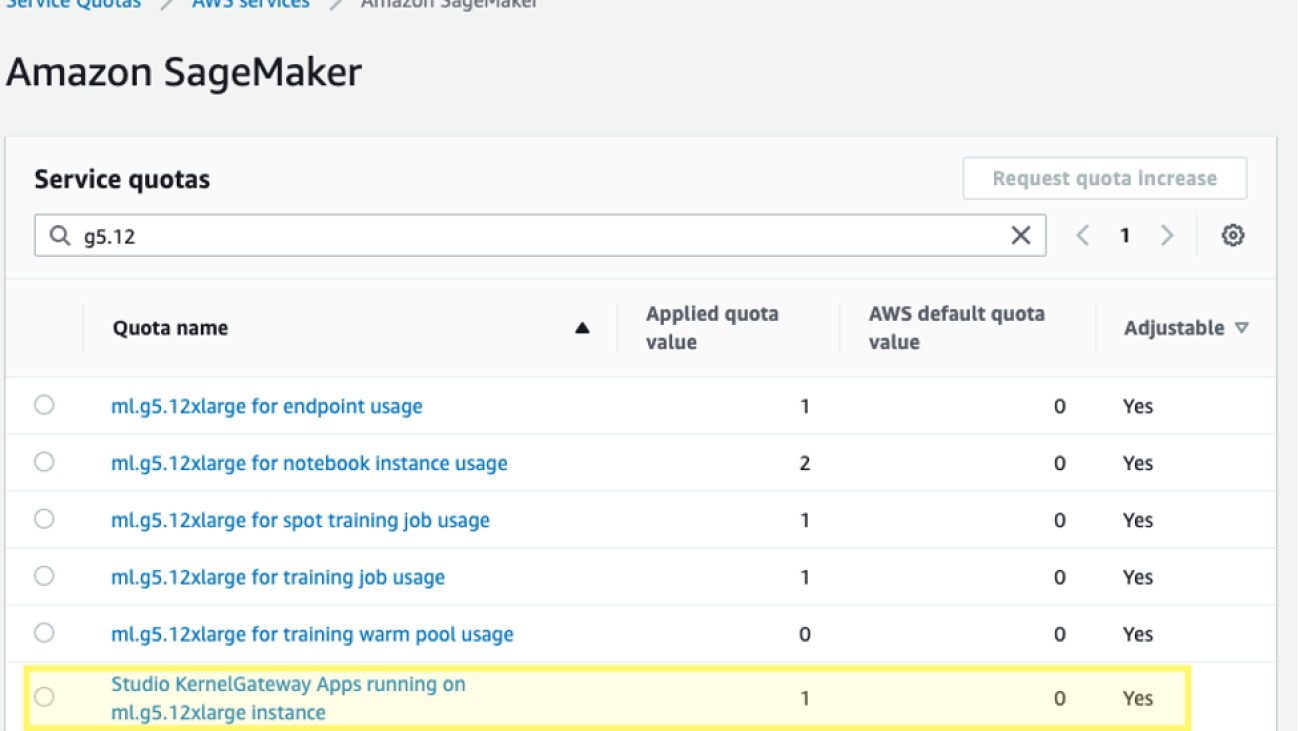Sort by Quota name ascending arrow
Screen dimensions: 1300x731
(x=582, y=328)
